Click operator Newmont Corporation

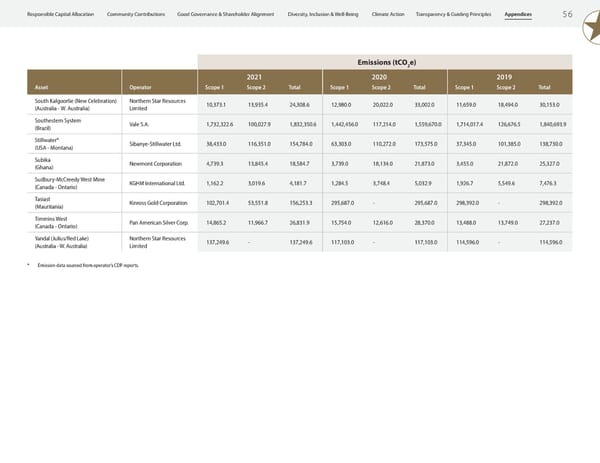point(155,164)
